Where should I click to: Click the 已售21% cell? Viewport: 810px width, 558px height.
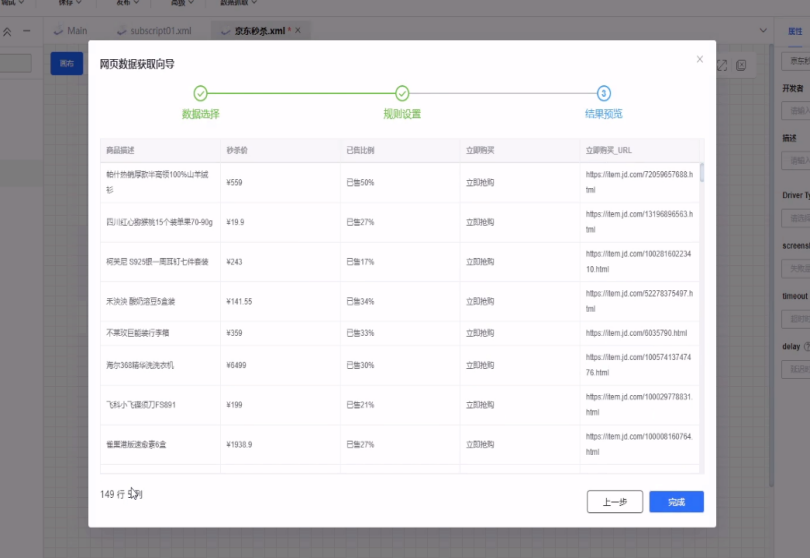(400, 405)
